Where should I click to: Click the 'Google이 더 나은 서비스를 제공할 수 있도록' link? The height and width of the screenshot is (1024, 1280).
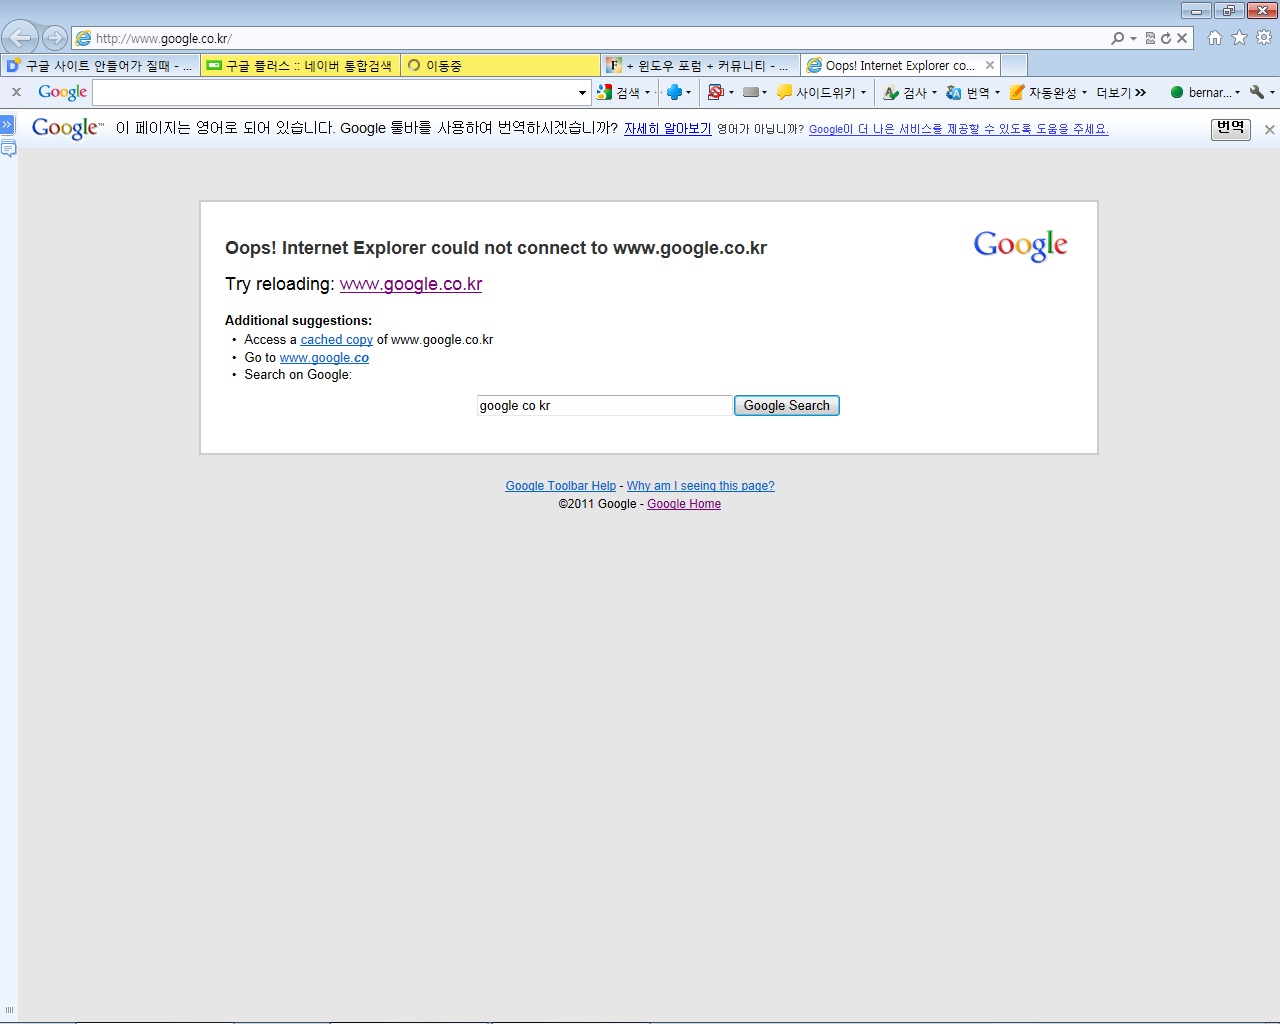coord(958,129)
